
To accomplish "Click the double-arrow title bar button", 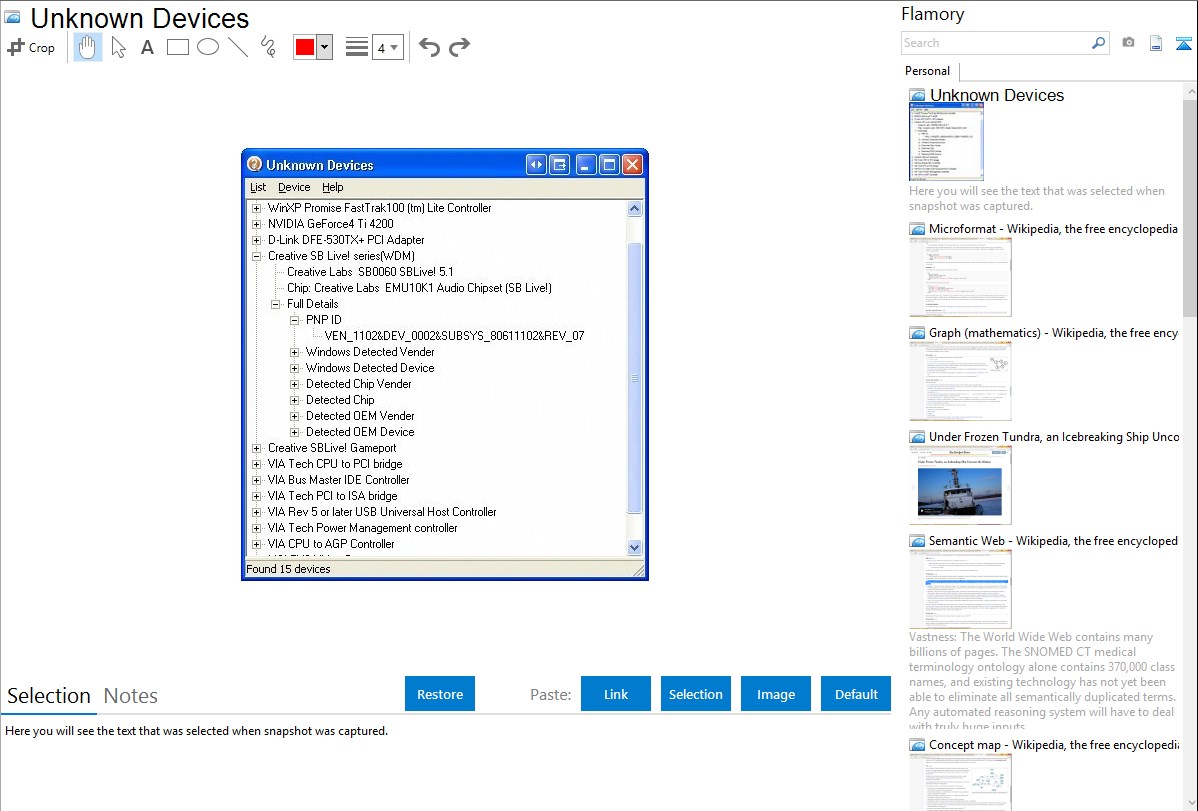I will point(536,164).
